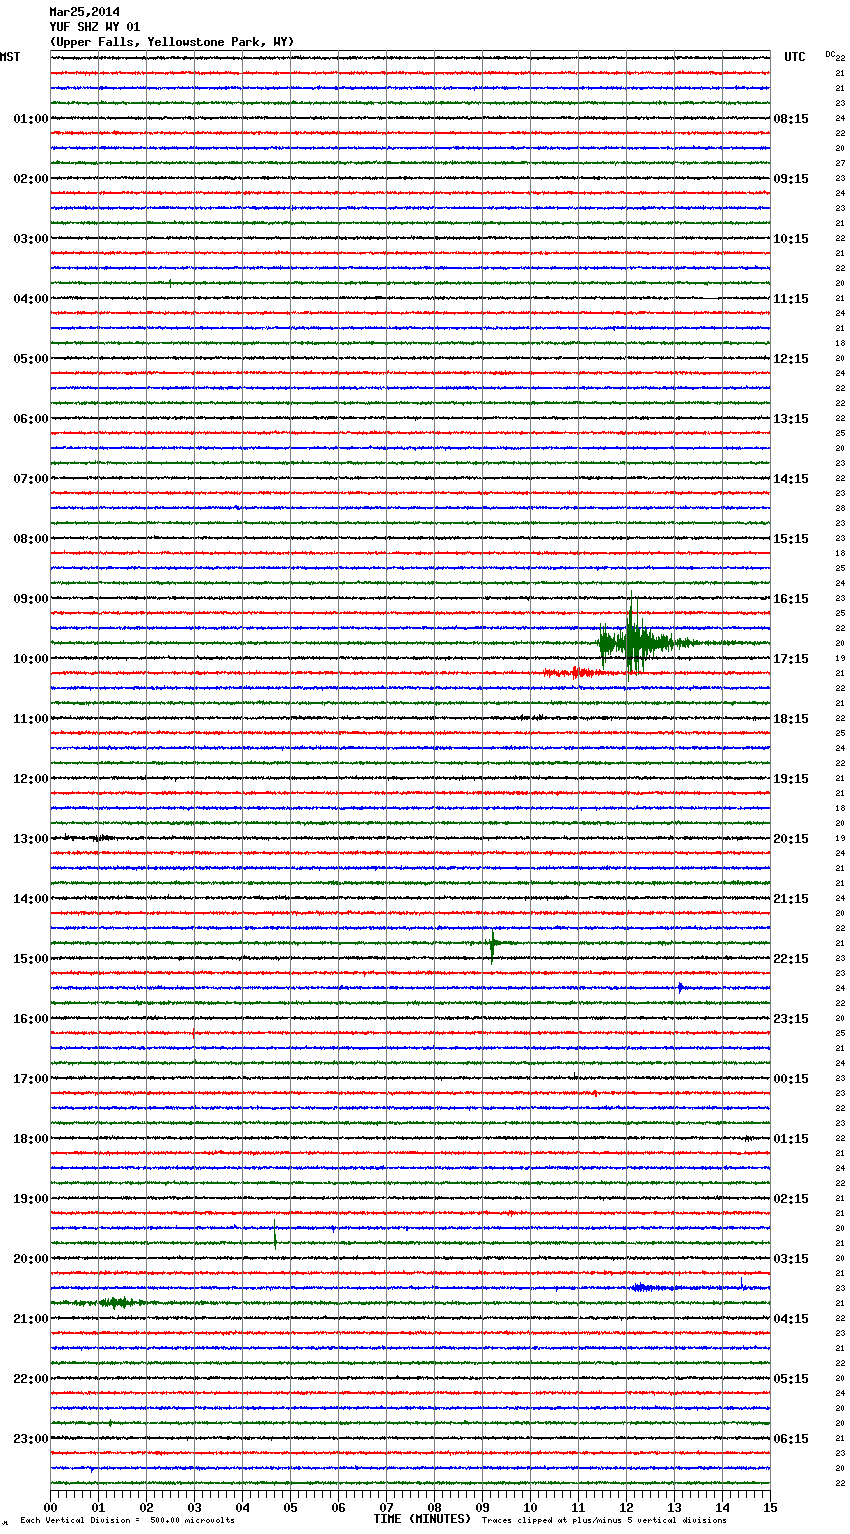Click the 23:15 UTC time label
Screen dimensions: 850x1534
pyautogui.click(x=791, y=1019)
